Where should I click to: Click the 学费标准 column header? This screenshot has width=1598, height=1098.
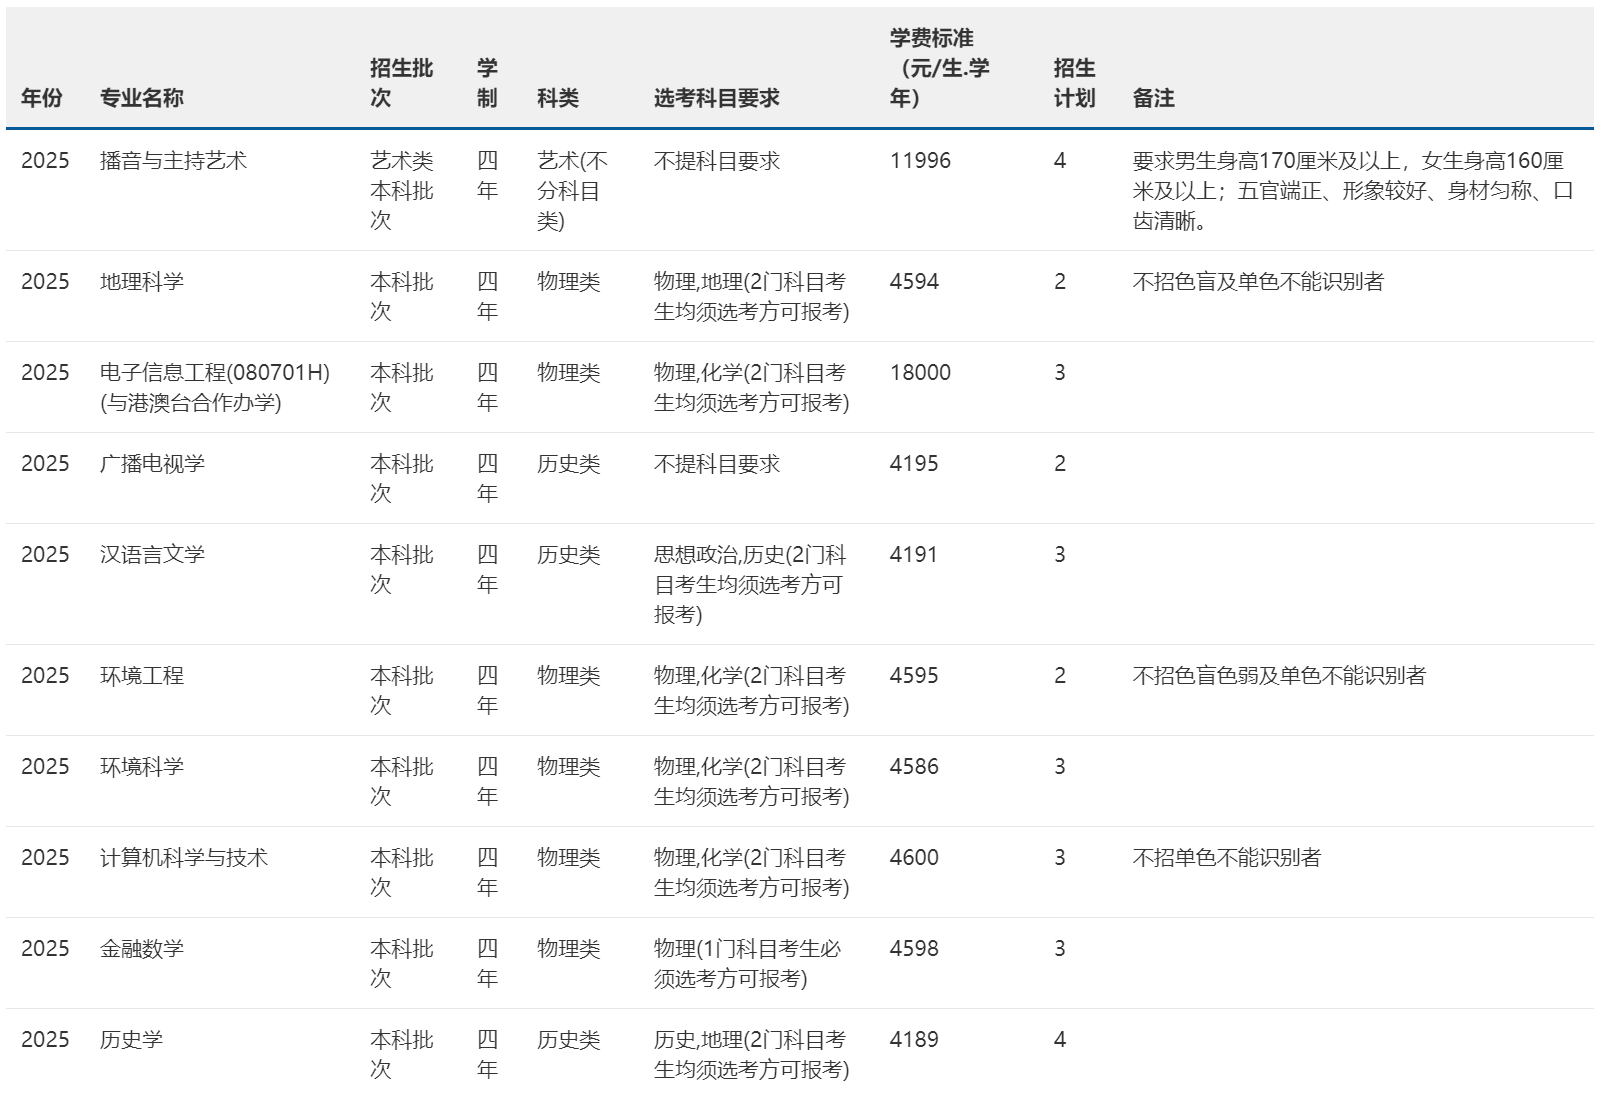pyautogui.click(x=939, y=68)
